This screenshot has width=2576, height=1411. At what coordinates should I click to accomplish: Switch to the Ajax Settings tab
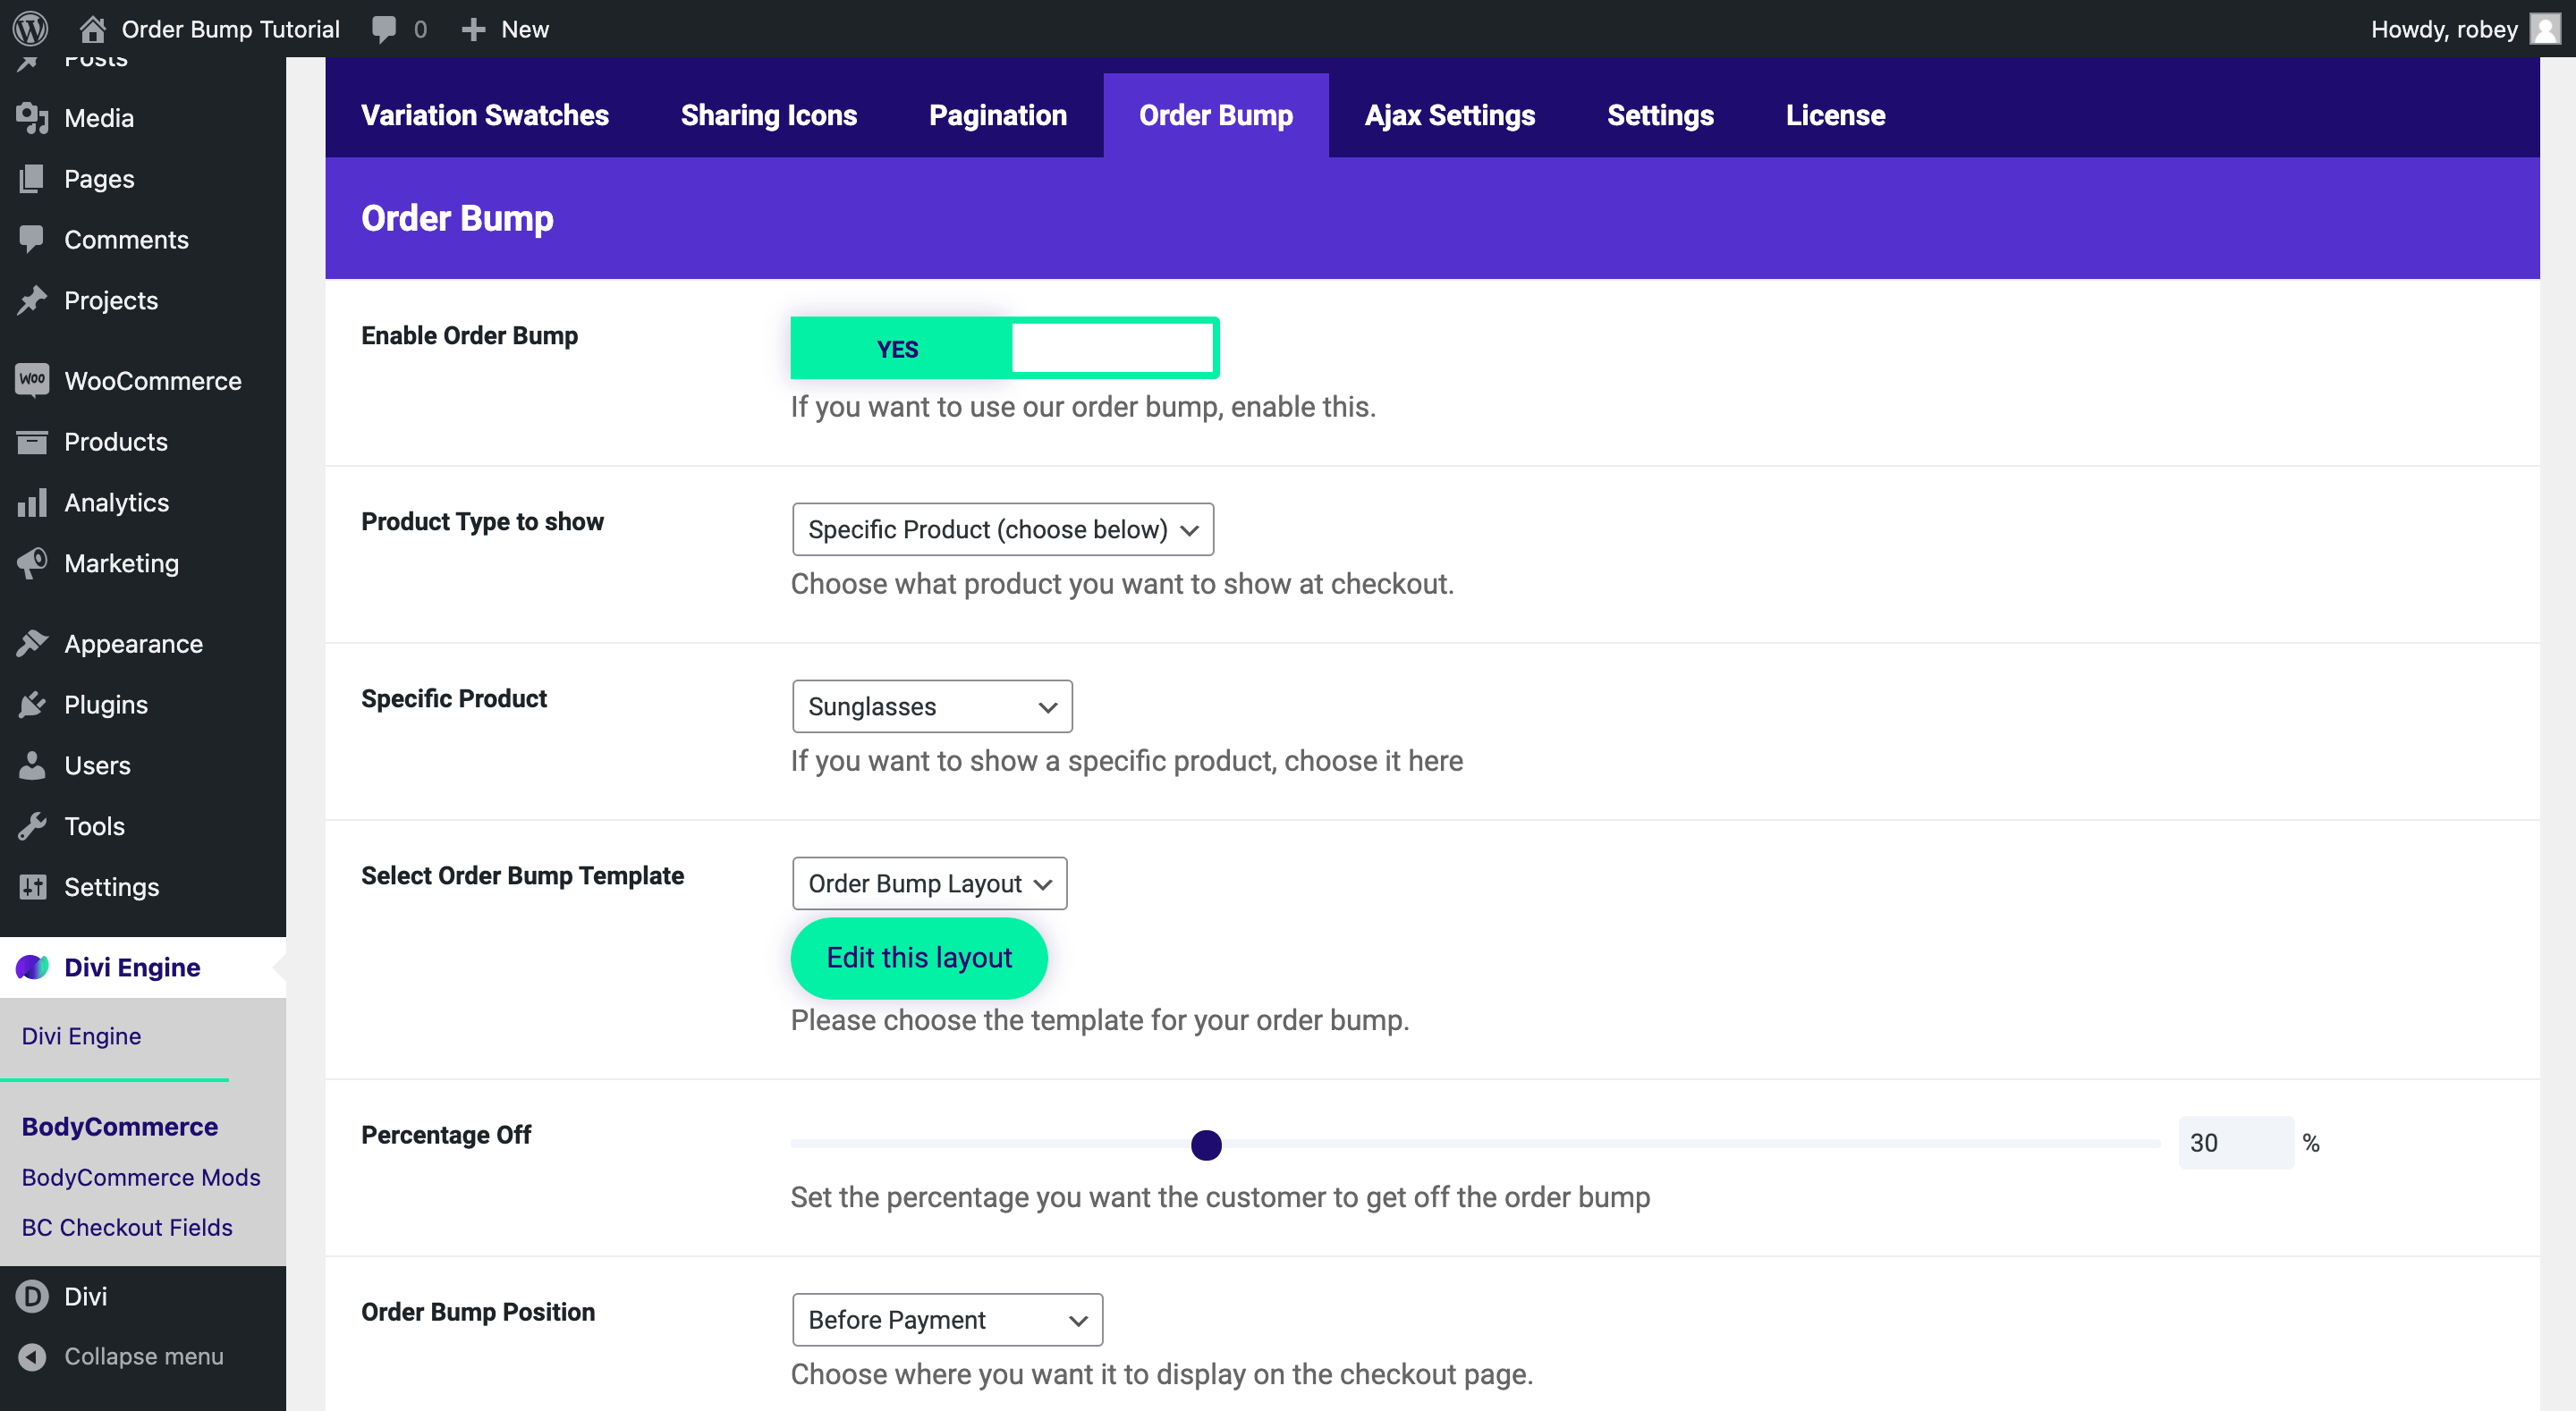[1450, 113]
